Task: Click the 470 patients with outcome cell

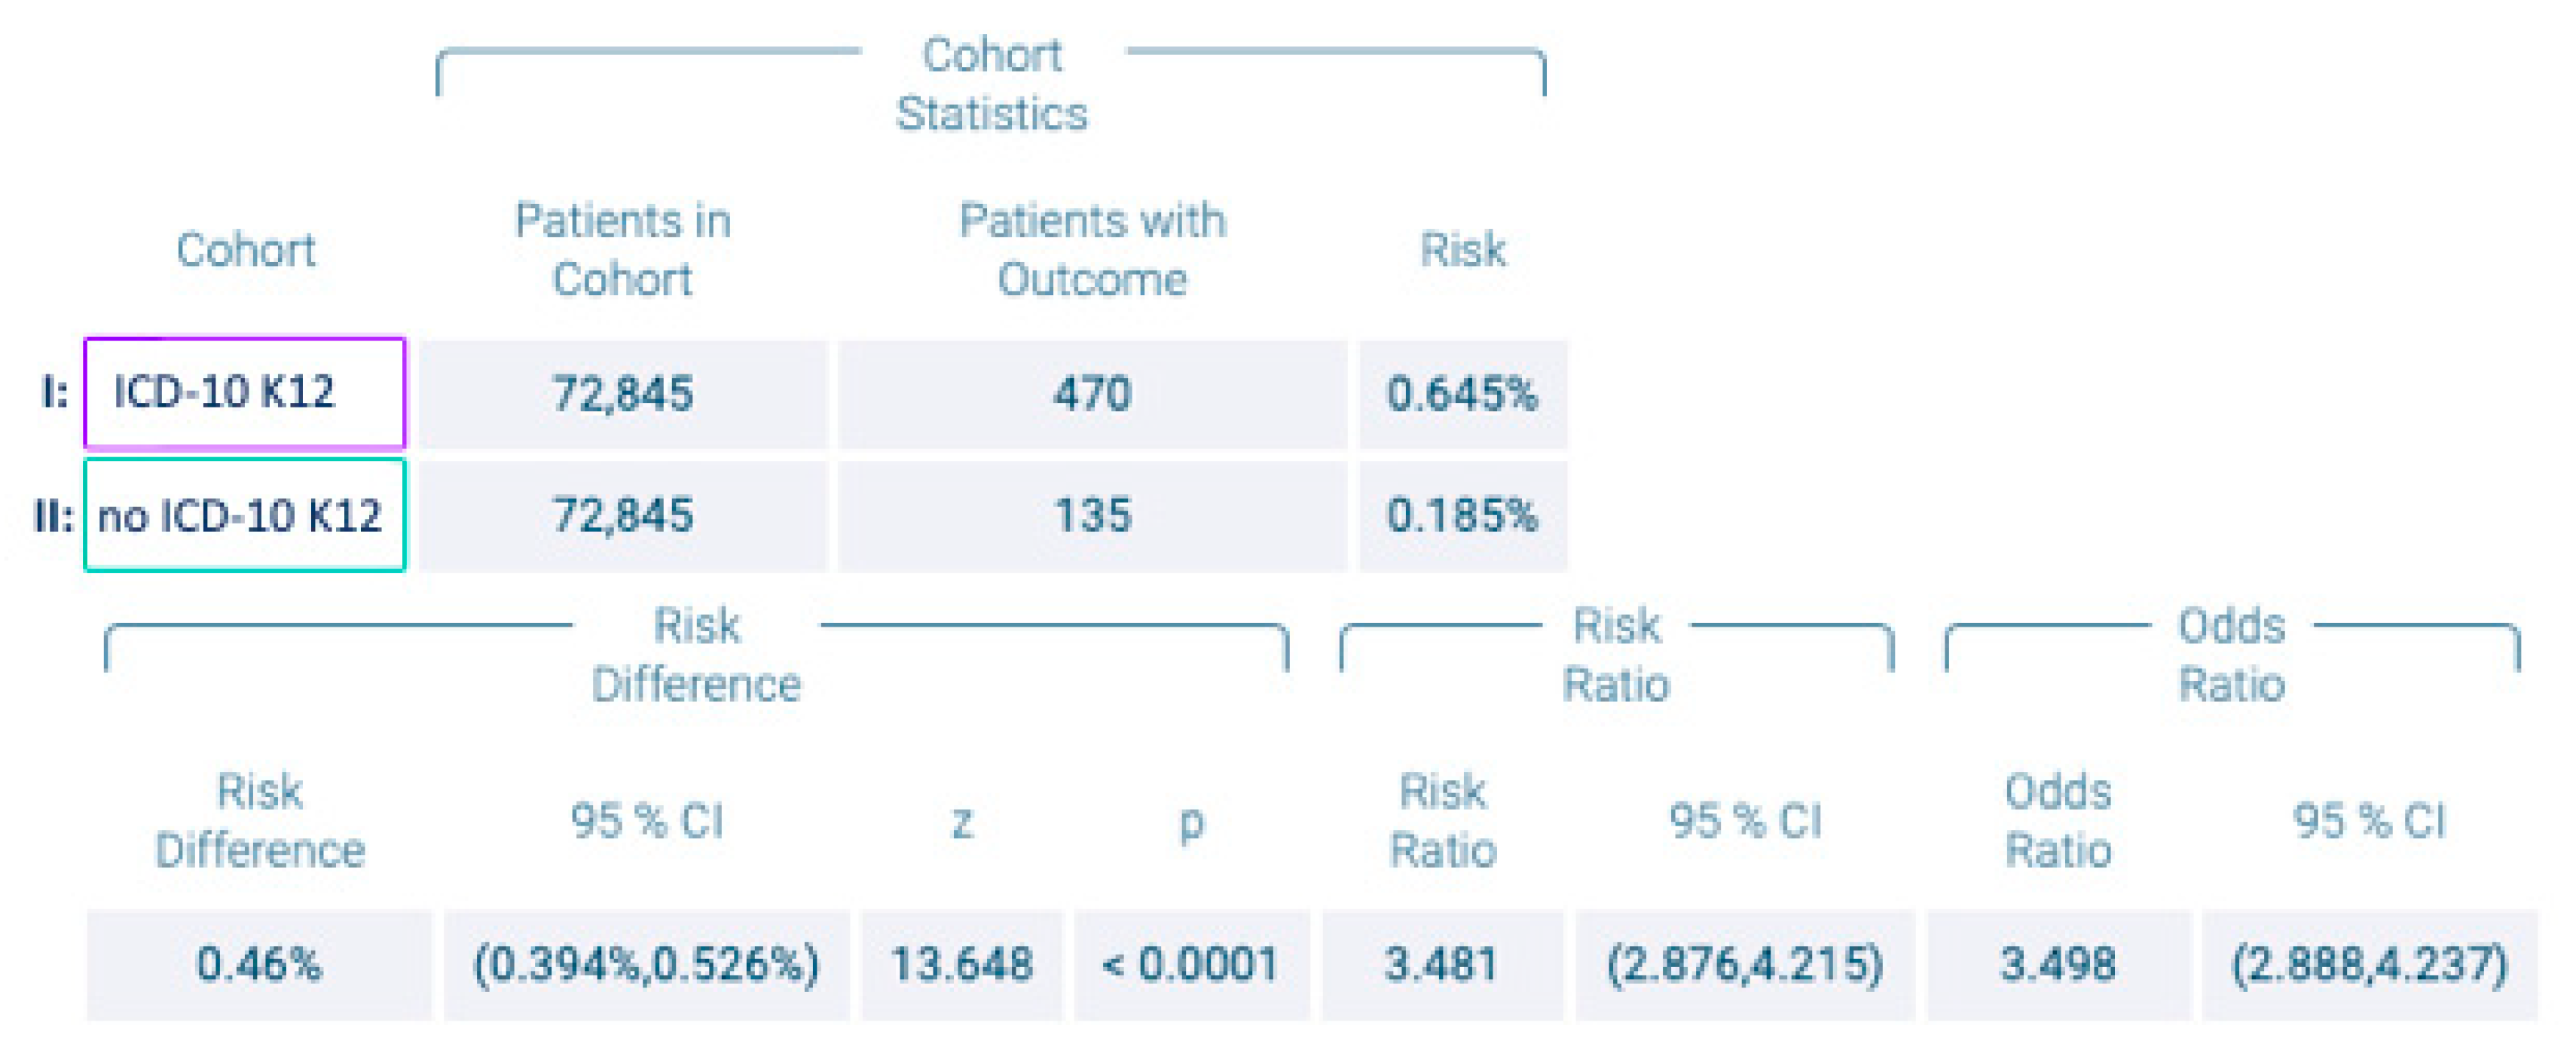Action: pos(1092,393)
